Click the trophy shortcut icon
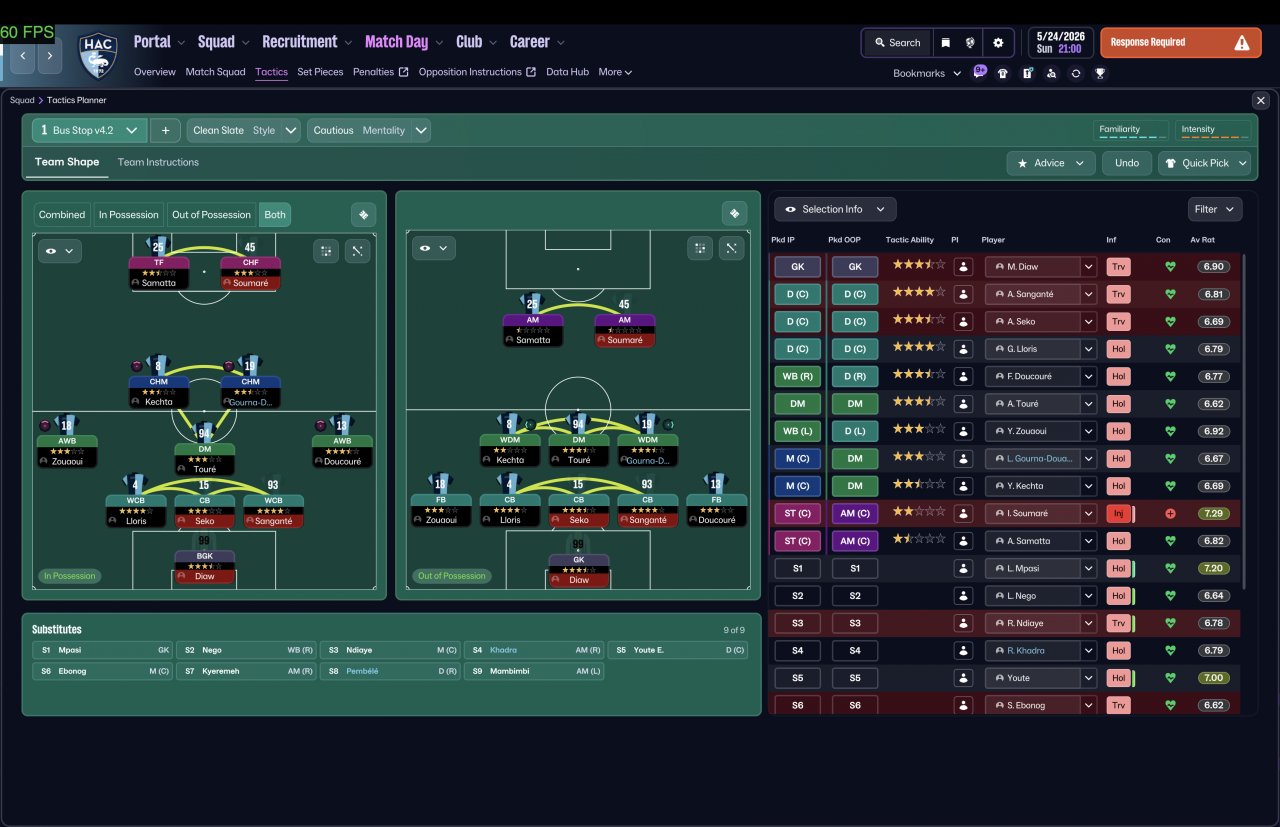 click(1100, 73)
